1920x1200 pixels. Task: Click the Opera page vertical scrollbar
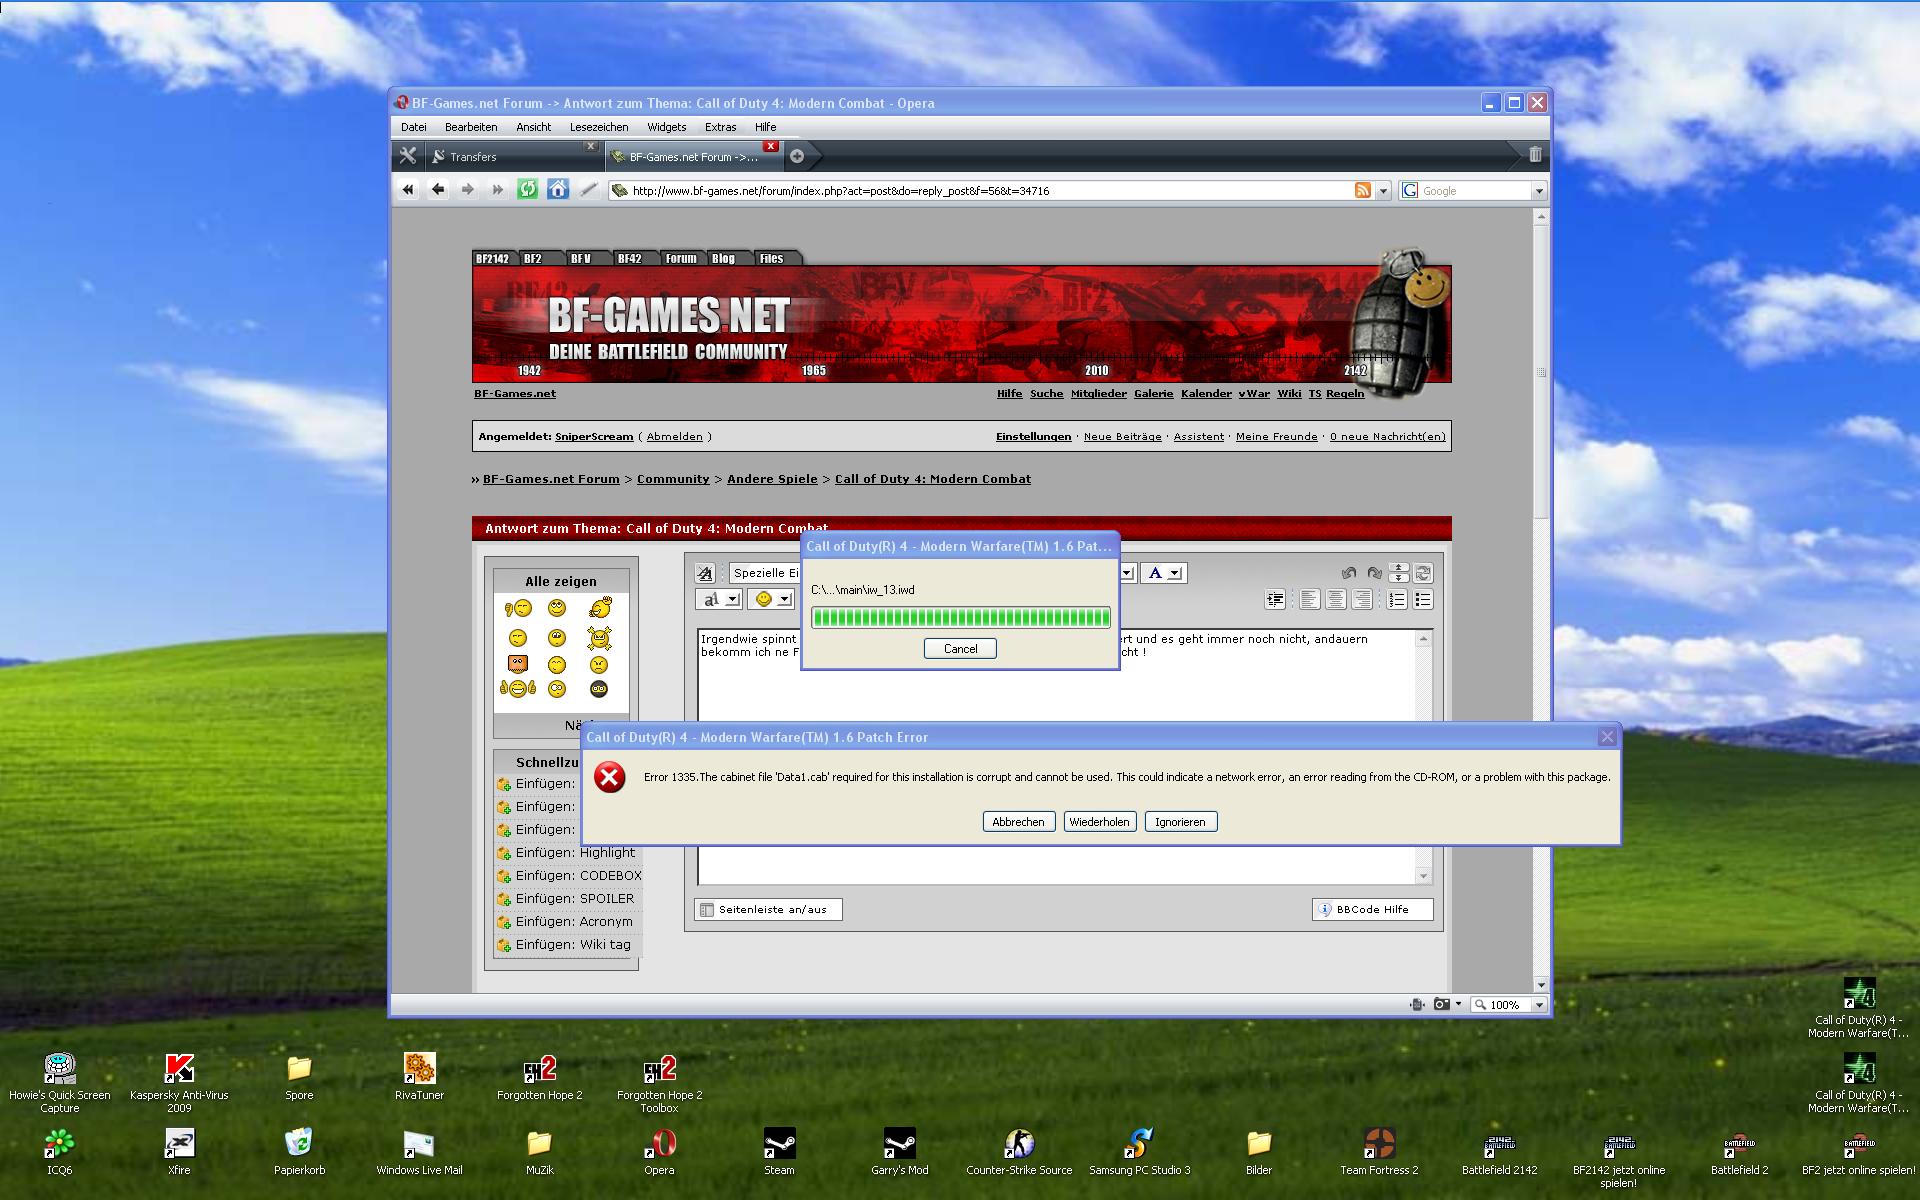(1541, 600)
